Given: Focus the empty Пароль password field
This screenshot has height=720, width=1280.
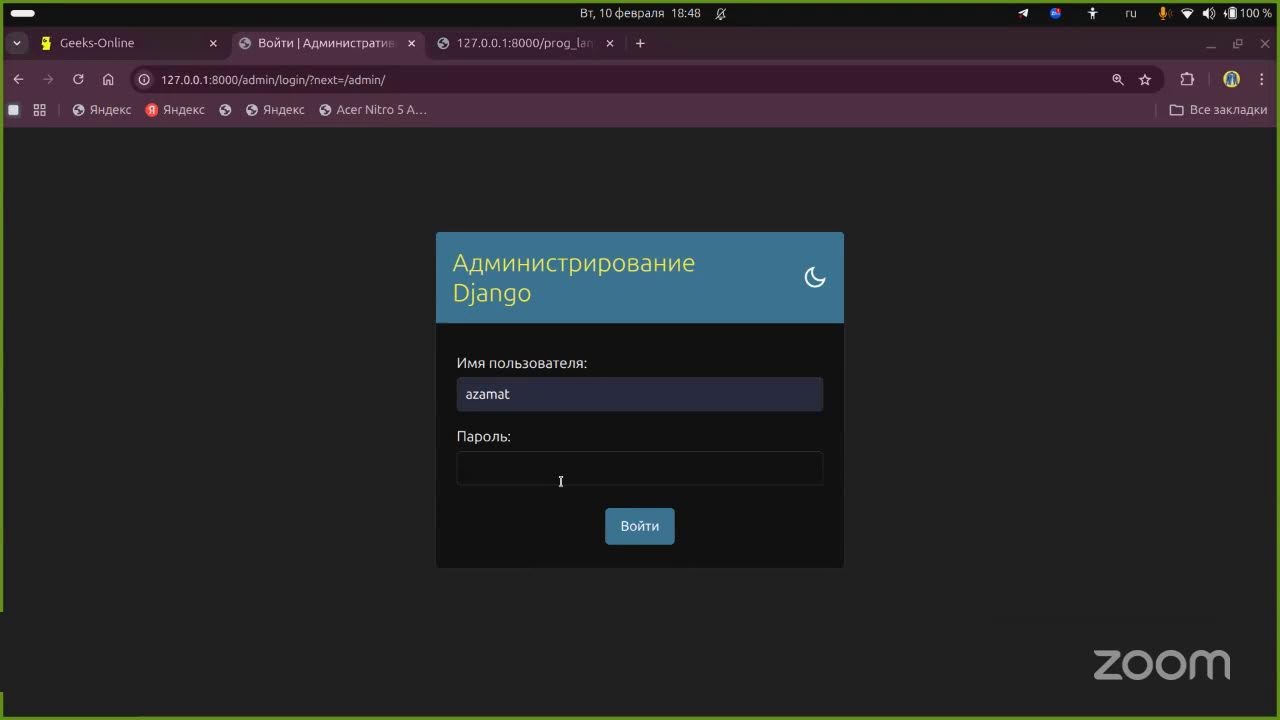Looking at the screenshot, I should (x=640, y=468).
